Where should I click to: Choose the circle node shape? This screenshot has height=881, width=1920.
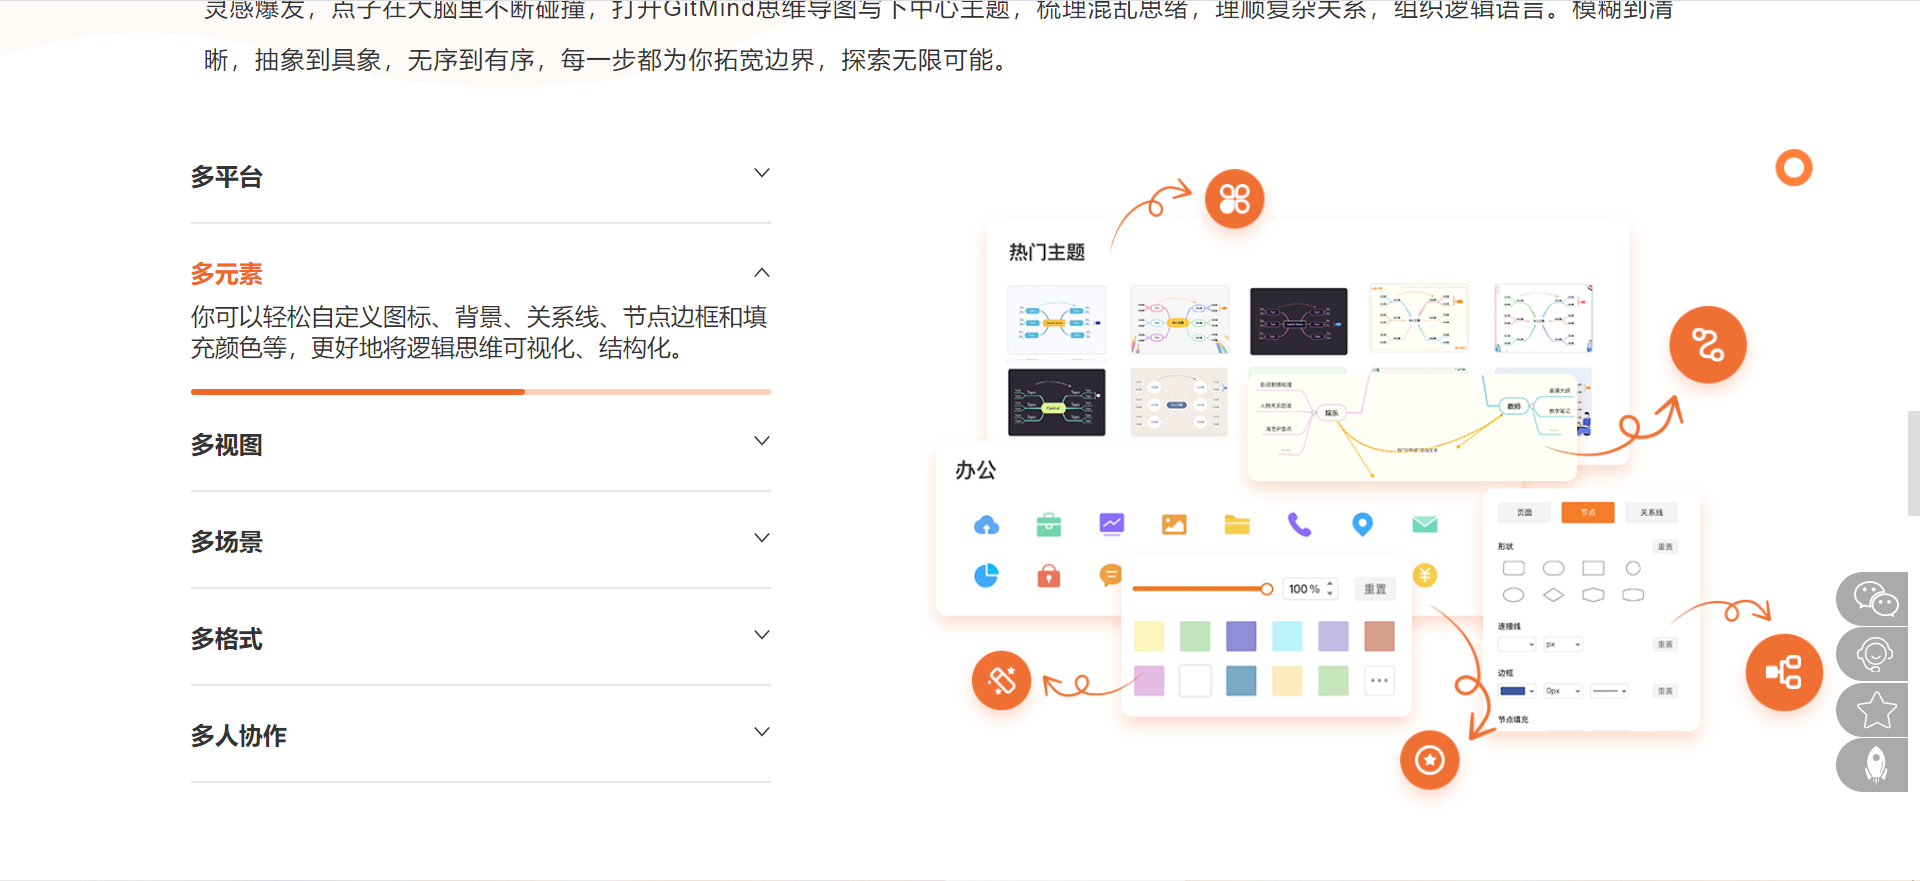1633,568
